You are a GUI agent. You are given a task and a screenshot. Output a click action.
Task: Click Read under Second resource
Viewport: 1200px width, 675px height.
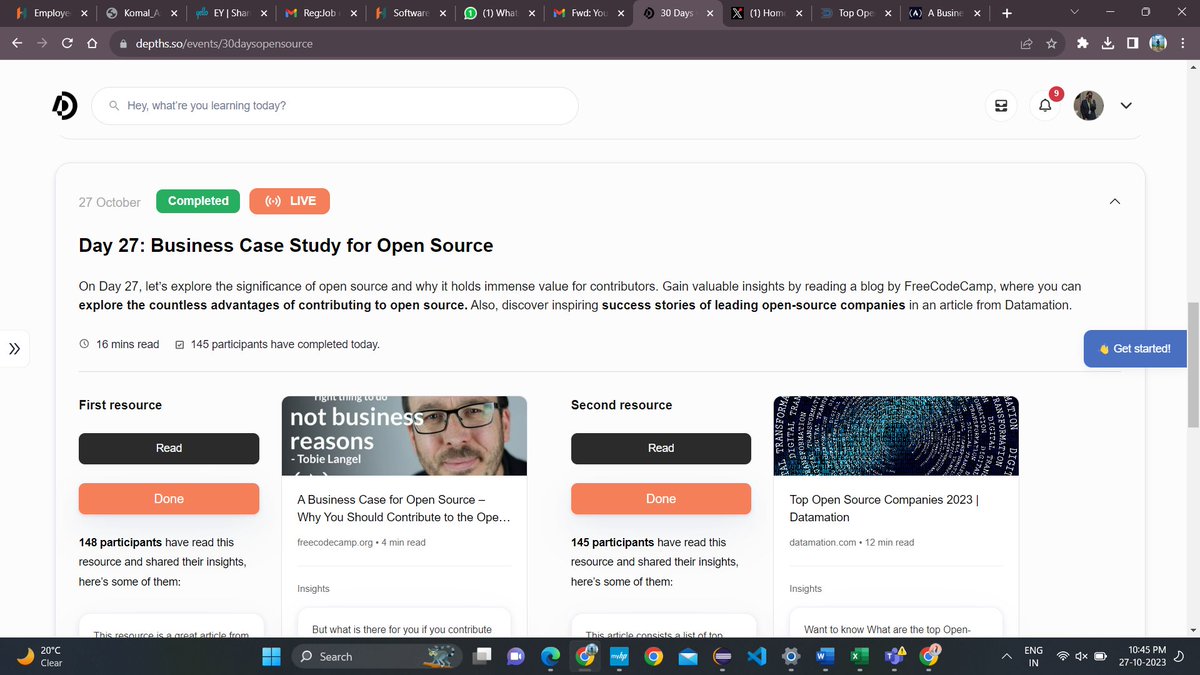(x=661, y=448)
